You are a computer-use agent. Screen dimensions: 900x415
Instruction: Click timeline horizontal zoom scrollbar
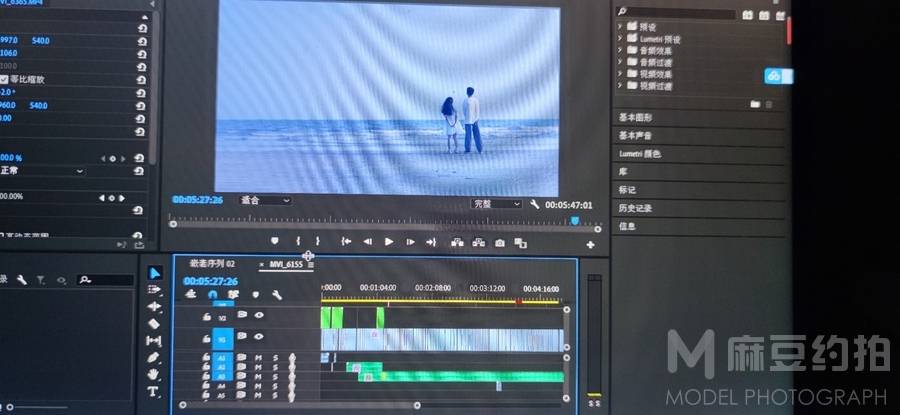tap(300, 405)
